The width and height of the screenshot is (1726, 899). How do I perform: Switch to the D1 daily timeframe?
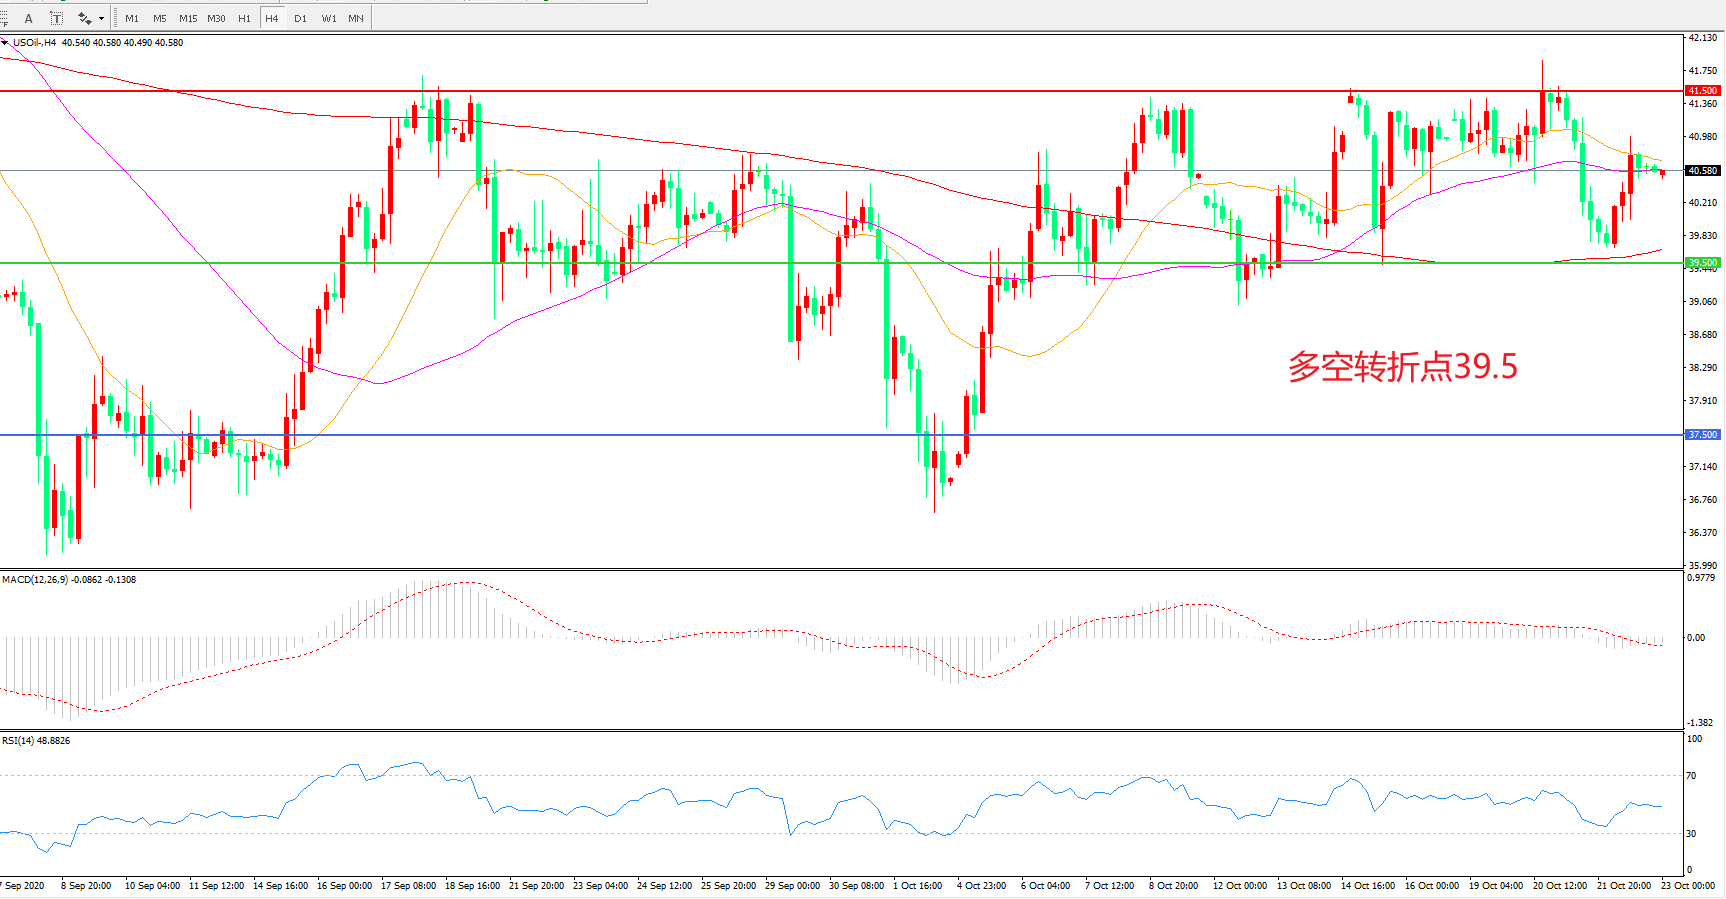click(300, 18)
